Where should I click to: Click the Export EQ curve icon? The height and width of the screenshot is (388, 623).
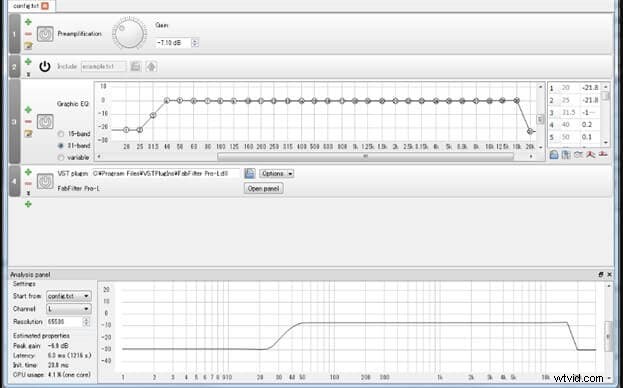(566, 155)
